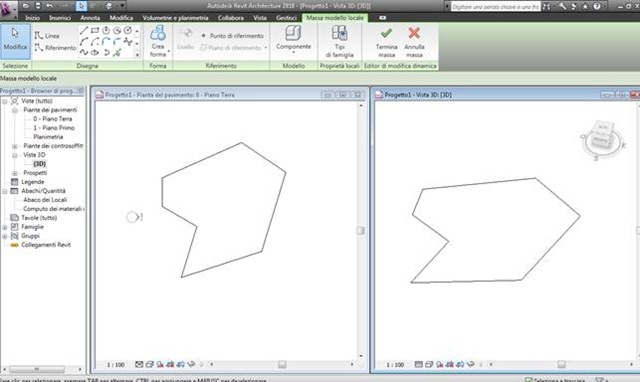640x382 pixels.
Task: Click the 1:100 scale in the 3D view
Action: tap(395, 364)
